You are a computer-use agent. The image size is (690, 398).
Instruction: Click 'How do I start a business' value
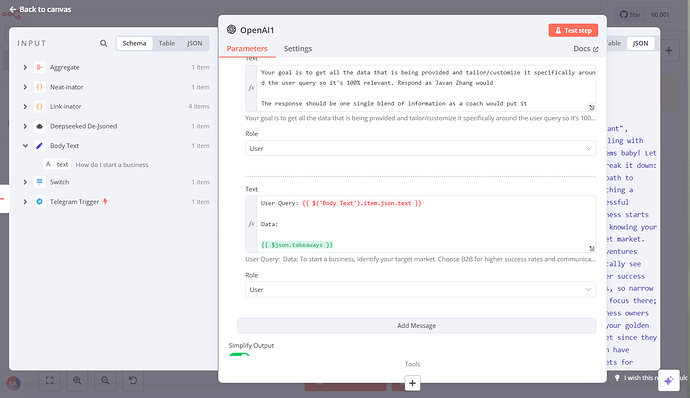[112, 165]
